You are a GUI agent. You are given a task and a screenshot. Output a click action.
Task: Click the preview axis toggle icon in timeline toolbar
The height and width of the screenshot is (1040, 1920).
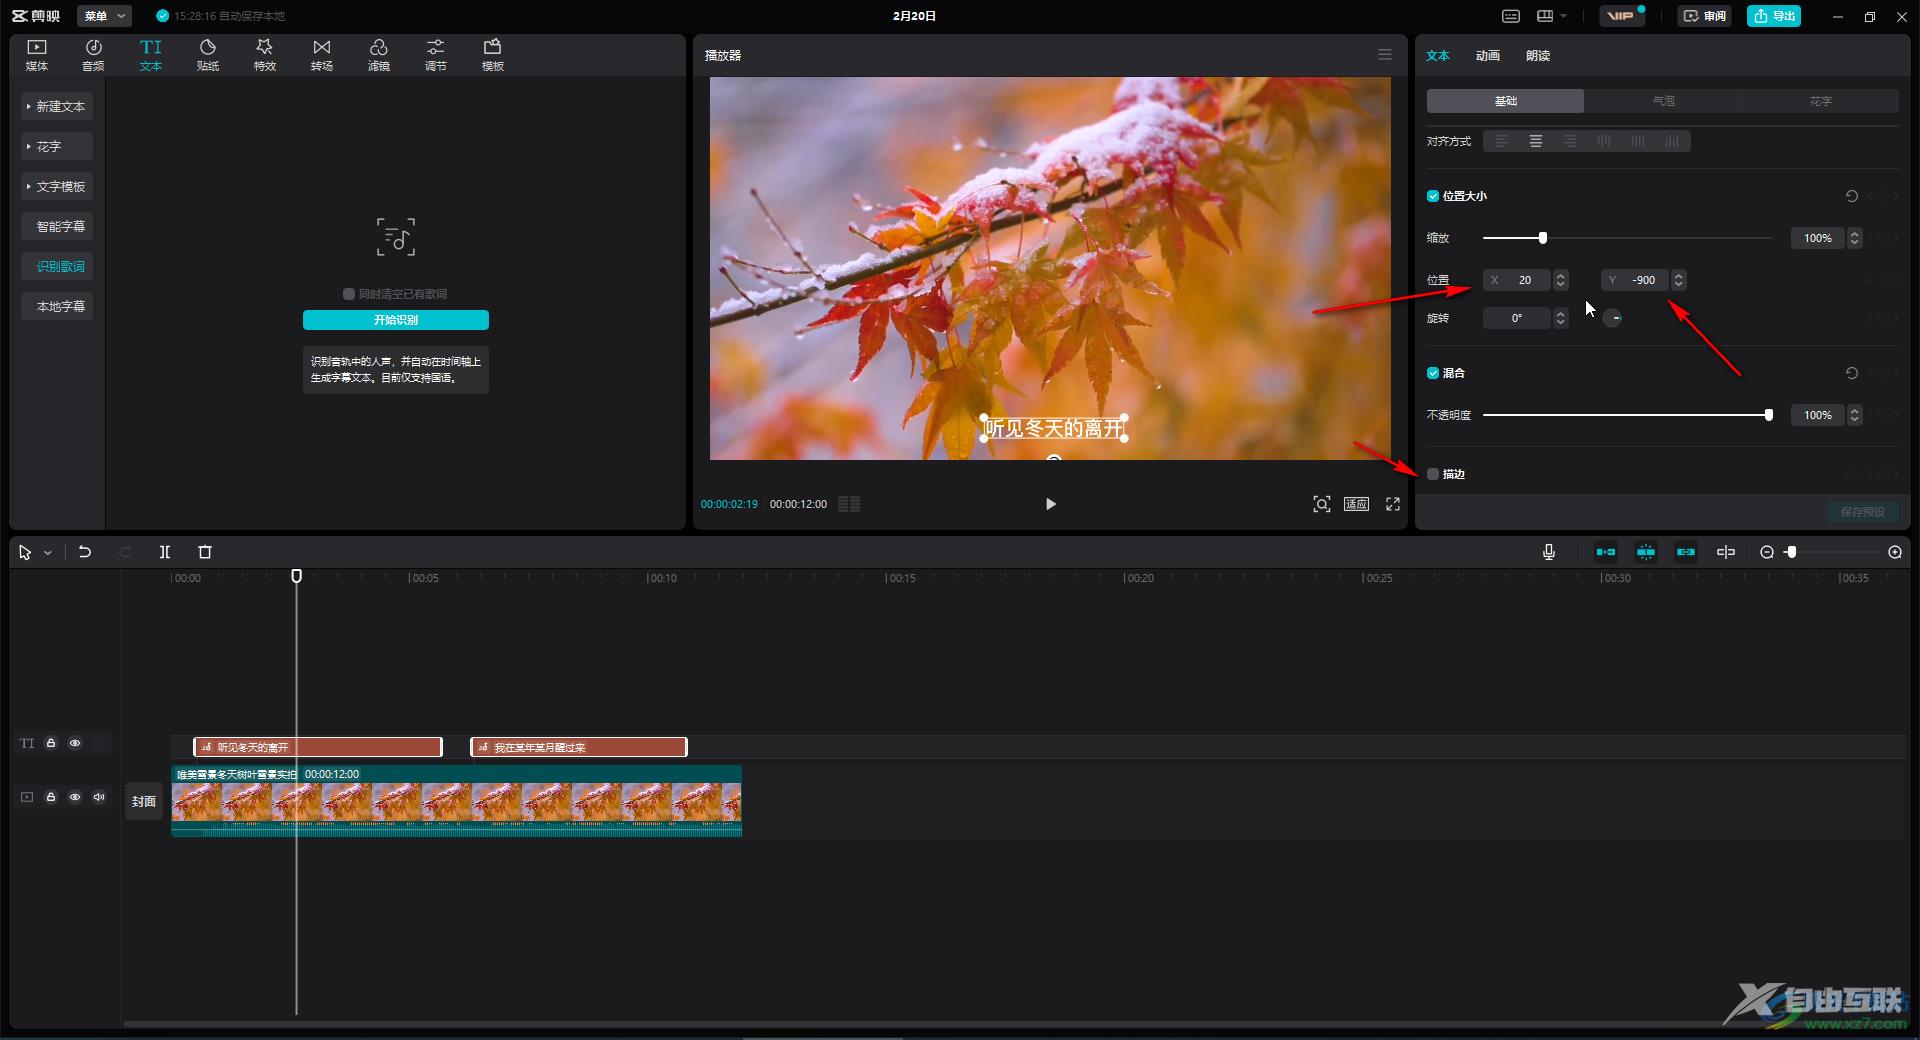(1726, 552)
